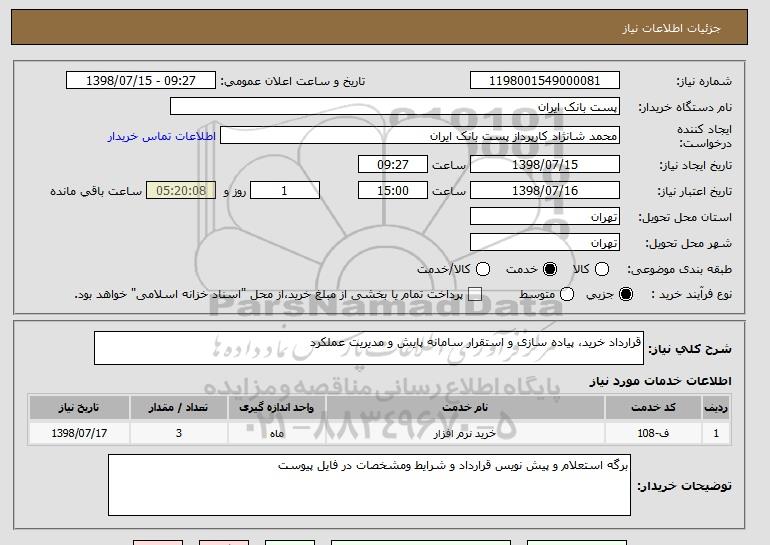770x545 pixels.
Task: Click the تعداد / مقدار column header
Action: 178,408
